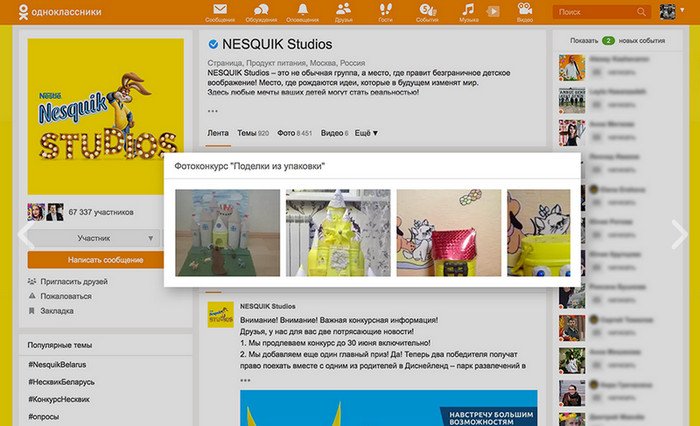The height and width of the screenshot is (426, 700).
Task: Open the user avatar in top bar
Action: pos(667,12)
